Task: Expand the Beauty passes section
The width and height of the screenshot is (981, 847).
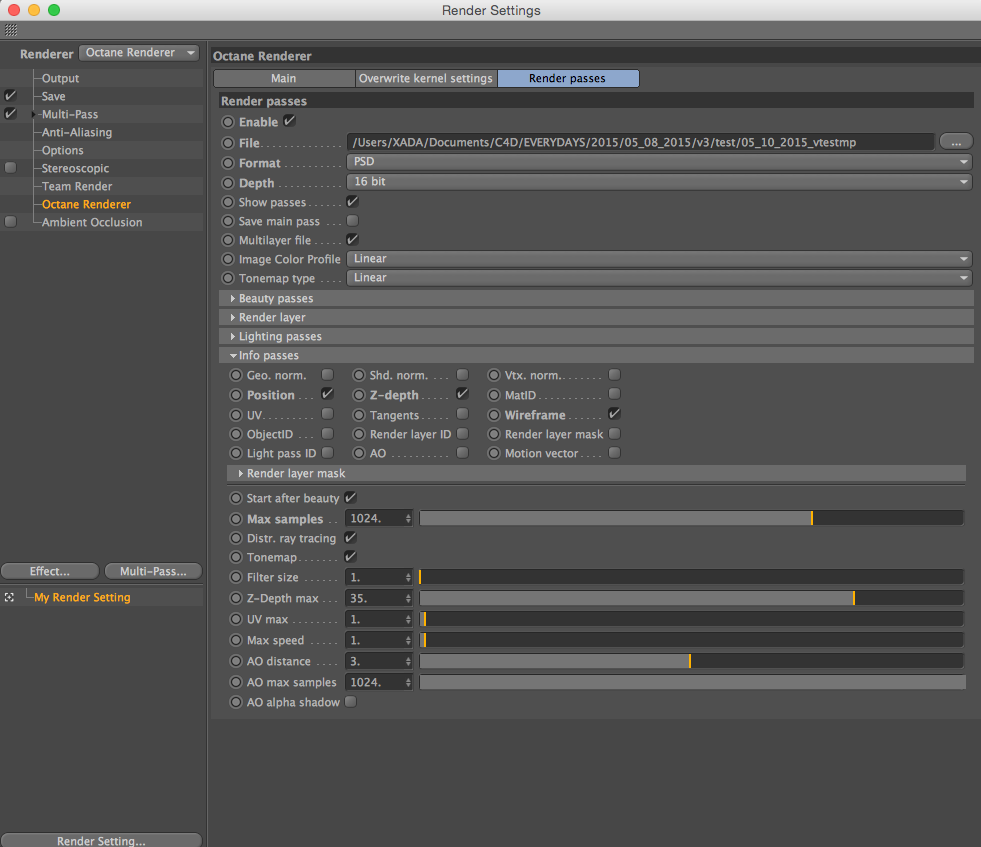Action: click(233, 298)
